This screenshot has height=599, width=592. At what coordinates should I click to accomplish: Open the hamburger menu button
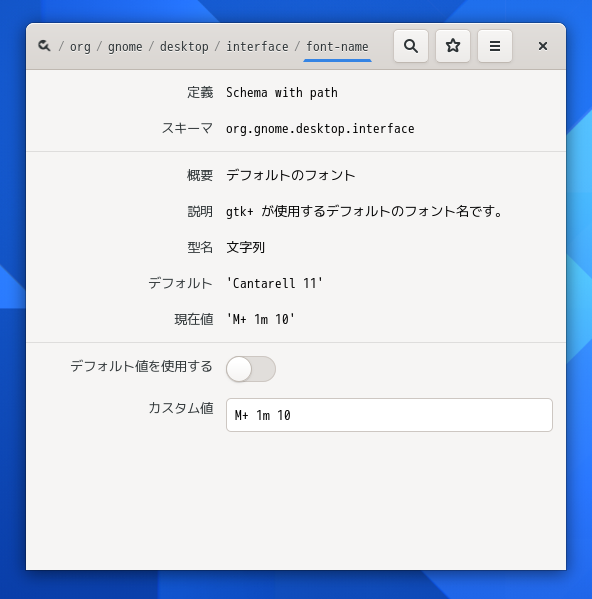(495, 46)
